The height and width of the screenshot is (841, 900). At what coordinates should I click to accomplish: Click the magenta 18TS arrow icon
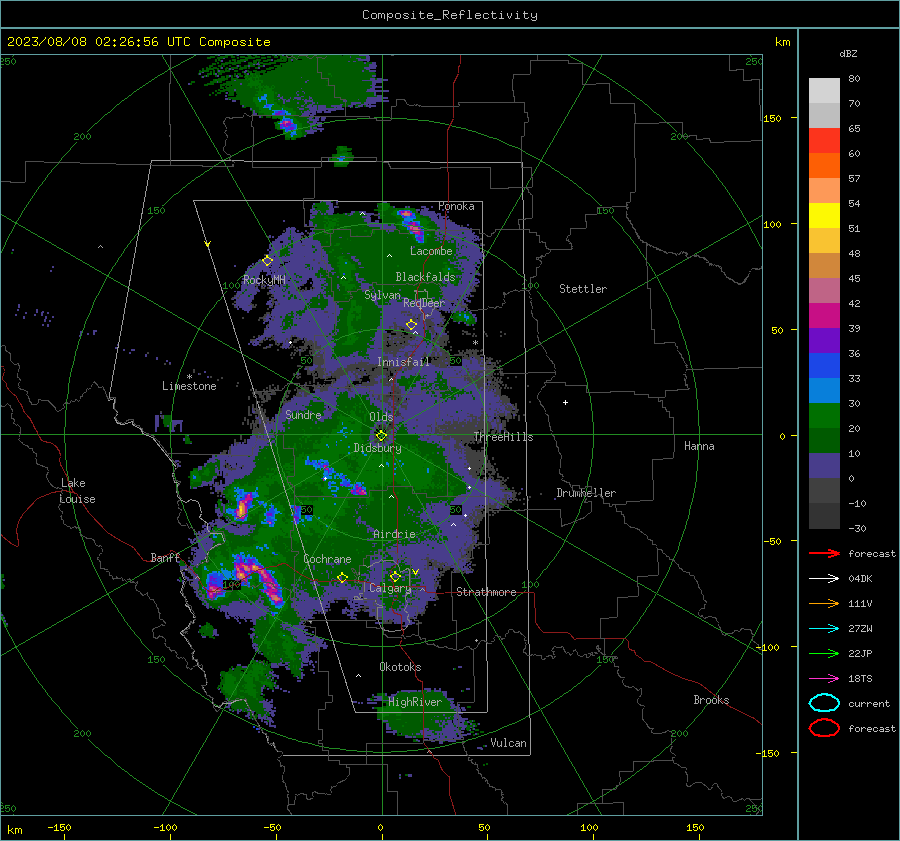[824, 679]
